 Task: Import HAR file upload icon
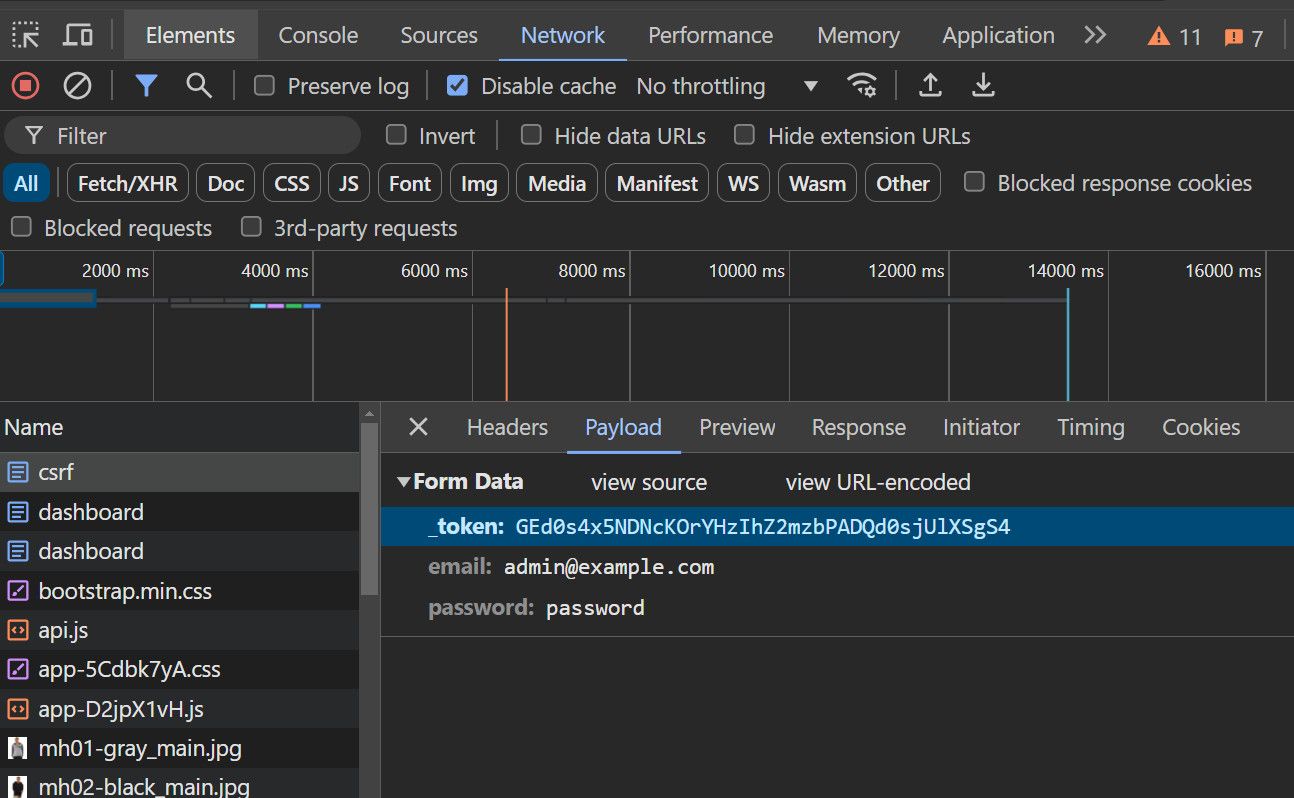pyautogui.click(x=930, y=86)
